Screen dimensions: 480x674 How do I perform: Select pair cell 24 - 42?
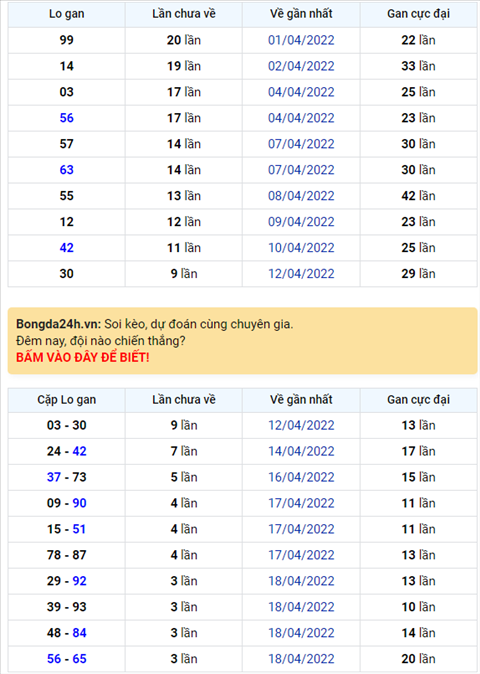click(x=67, y=451)
